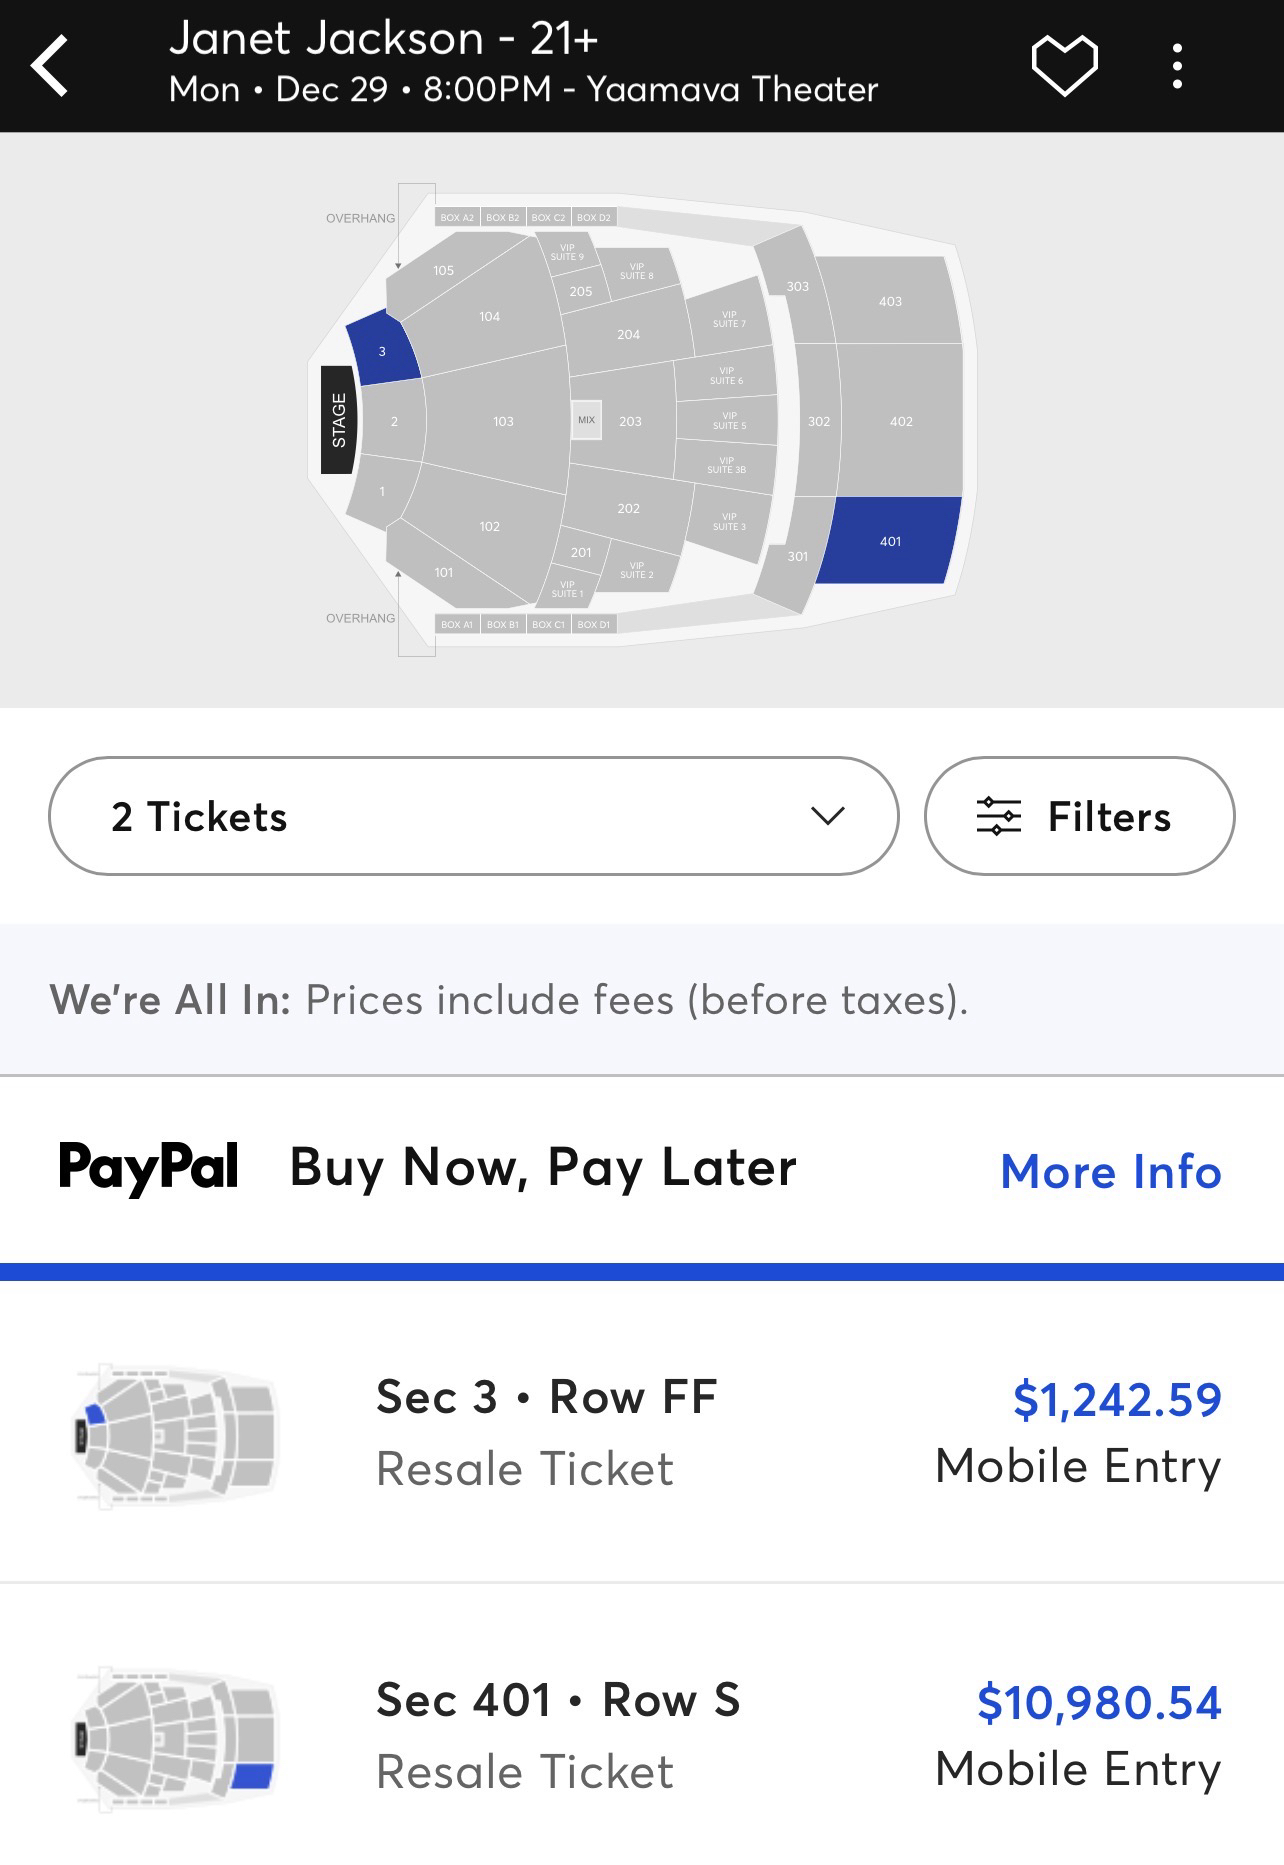Open the three-dot more options menu

[x=1177, y=66]
